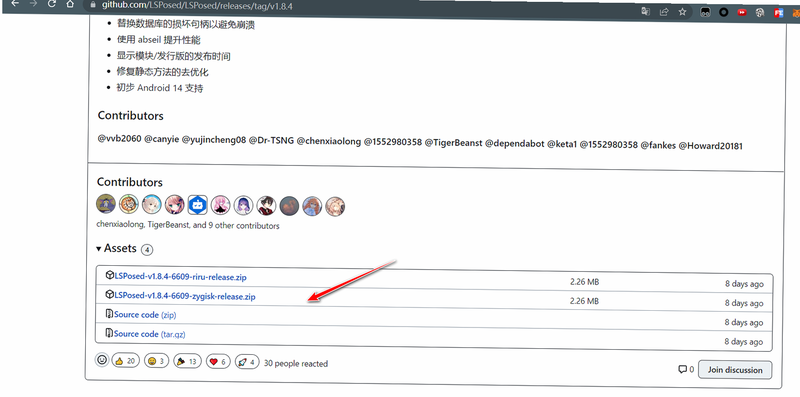Viewport: 800px width, 397px height.
Task: Click '8 days ago' in Source code (tar.gz) row
Action: tap(744, 341)
